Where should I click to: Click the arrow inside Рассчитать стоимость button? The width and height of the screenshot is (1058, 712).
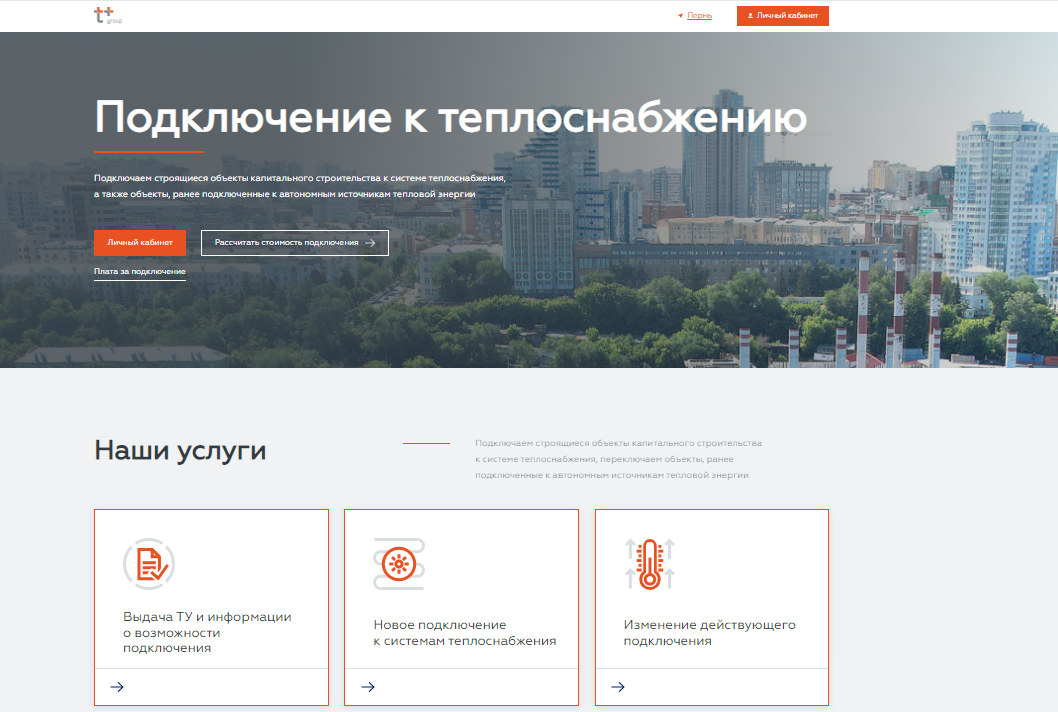(x=371, y=242)
